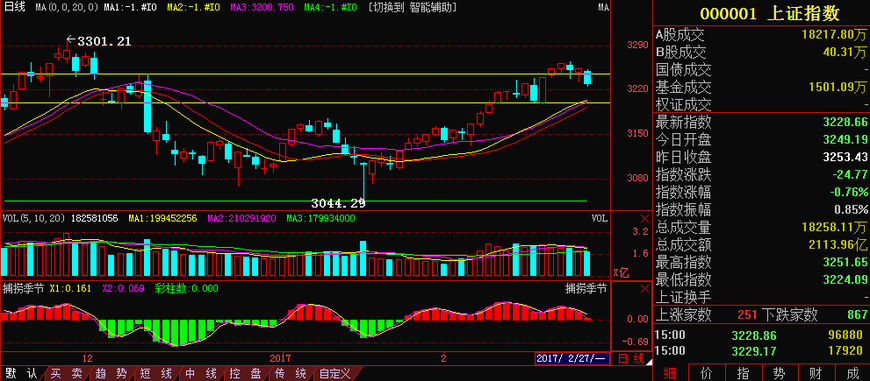Open the 自定义 custom tab
This screenshot has height=381, width=870.
pyautogui.click(x=335, y=374)
